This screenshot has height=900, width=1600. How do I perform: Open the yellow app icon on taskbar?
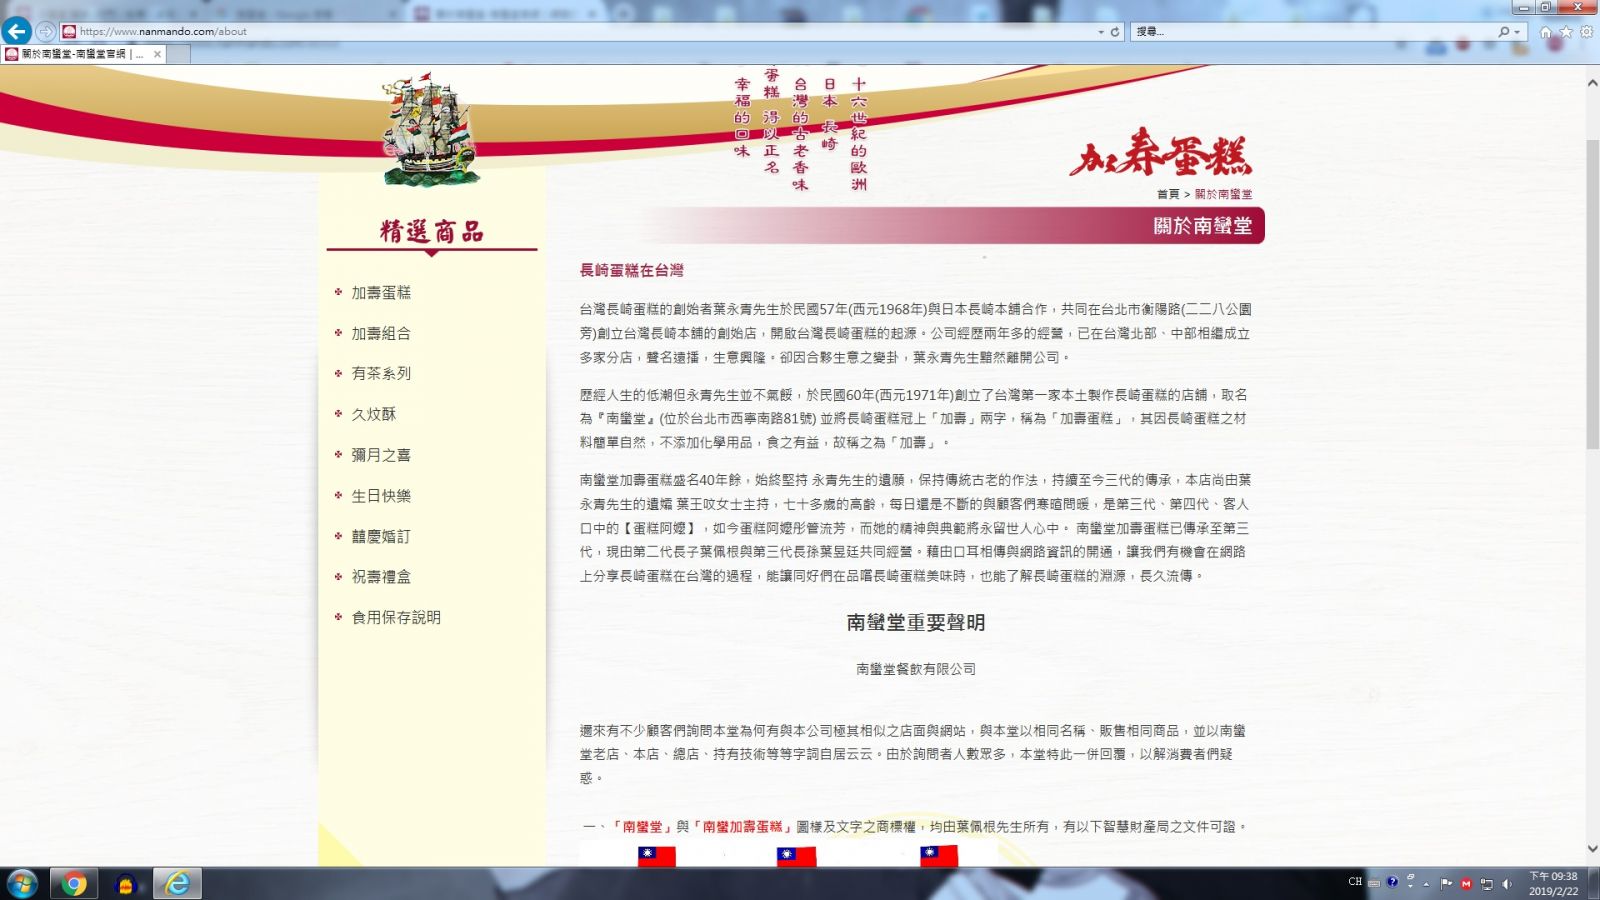126,884
